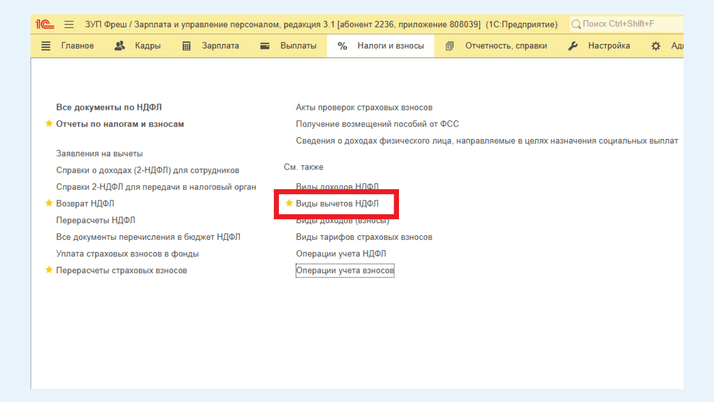Open Виды тарифов страховых взносов
This screenshot has height=402, width=714.
(364, 237)
